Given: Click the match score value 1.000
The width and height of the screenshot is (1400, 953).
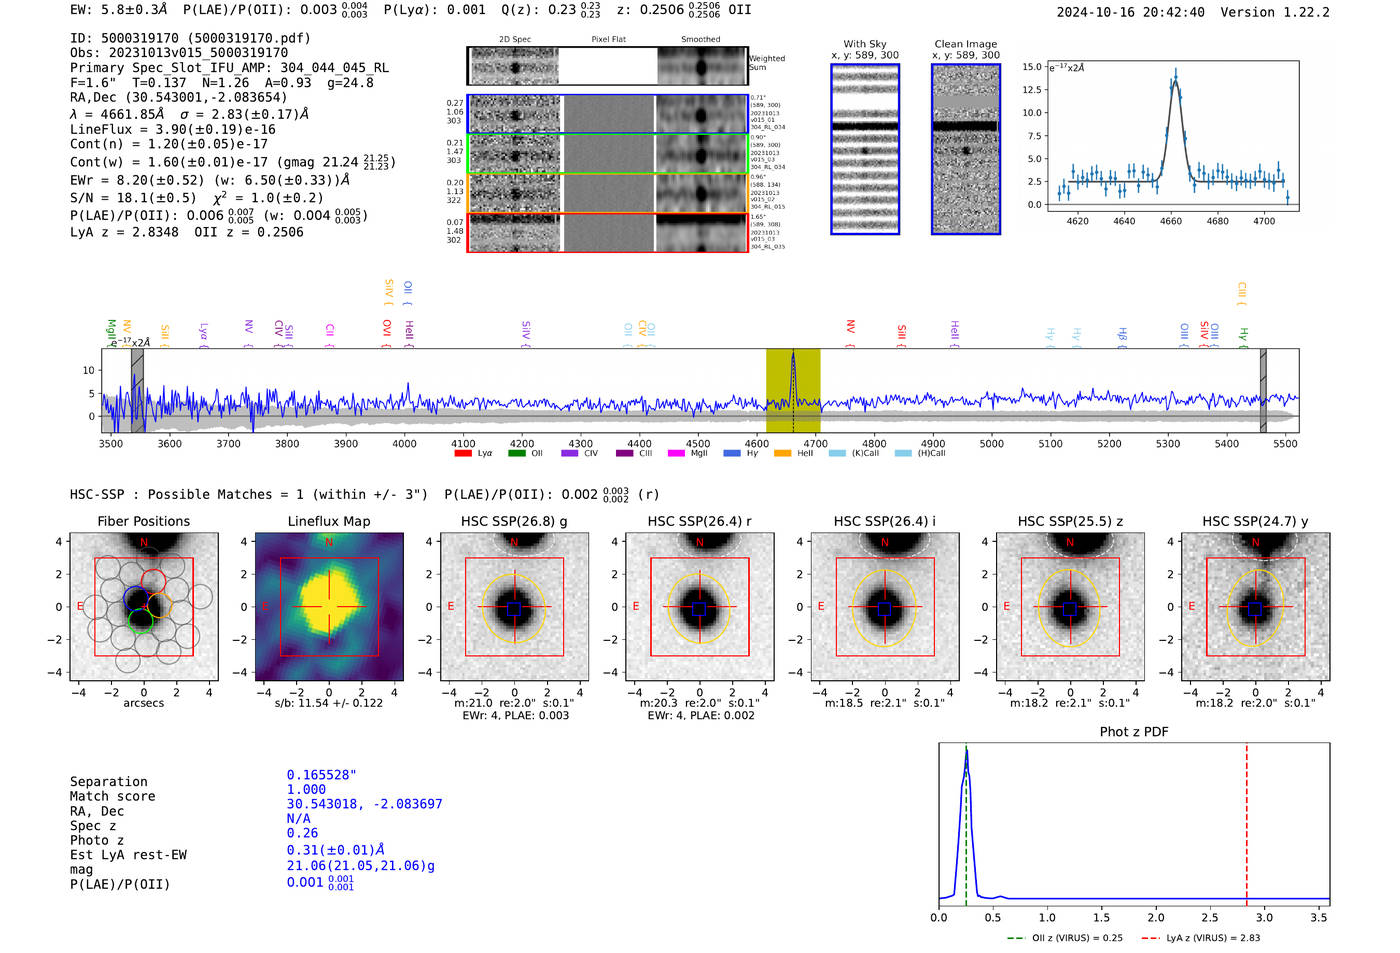Looking at the screenshot, I should [306, 789].
